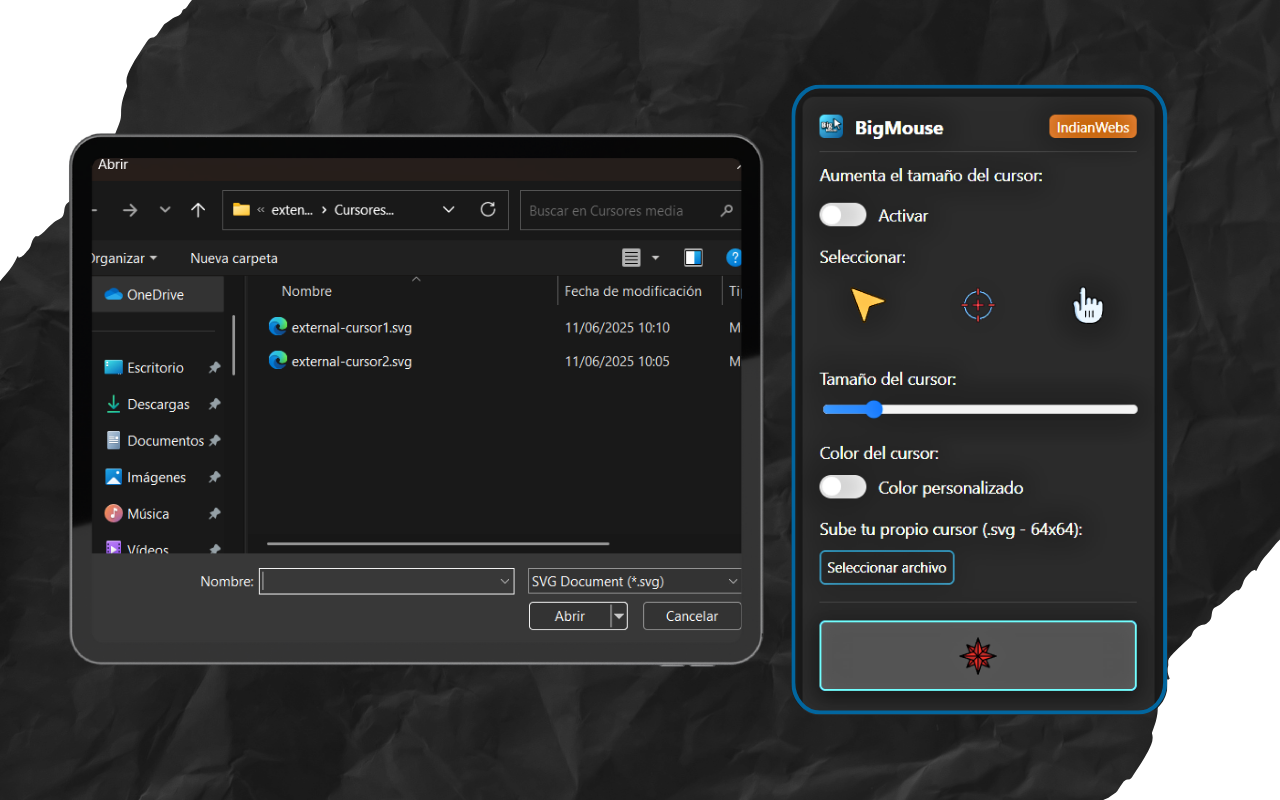1280x800 pixels.
Task: Select the red crosshair cursor option
Action: (x=978, y=305)
